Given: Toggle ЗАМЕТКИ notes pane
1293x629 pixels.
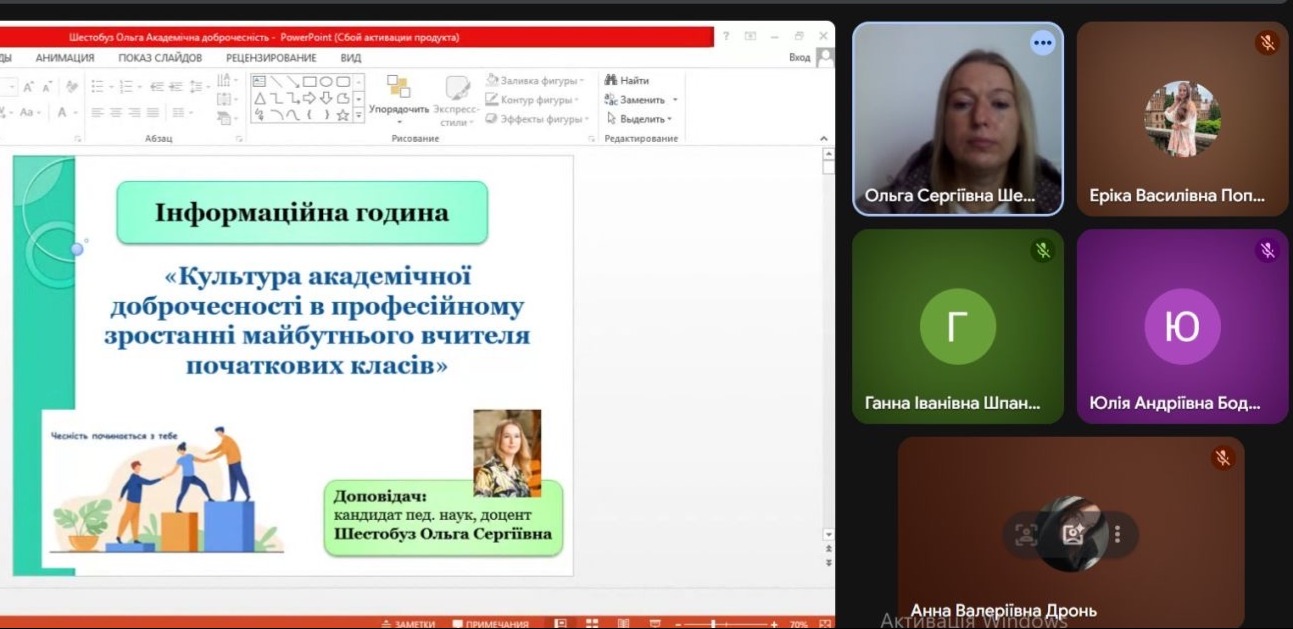Looking at the screenshot, I should pos(408,623).
